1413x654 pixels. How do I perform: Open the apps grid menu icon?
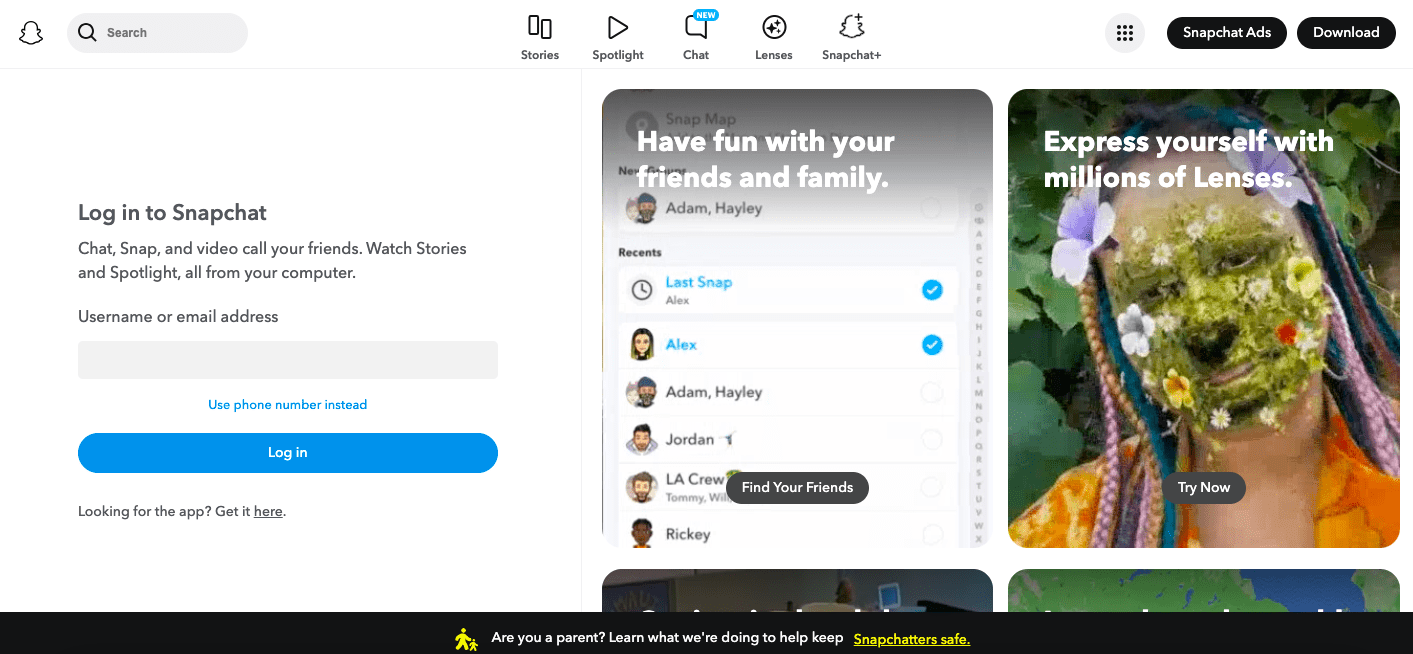(x=1124, y=33)
